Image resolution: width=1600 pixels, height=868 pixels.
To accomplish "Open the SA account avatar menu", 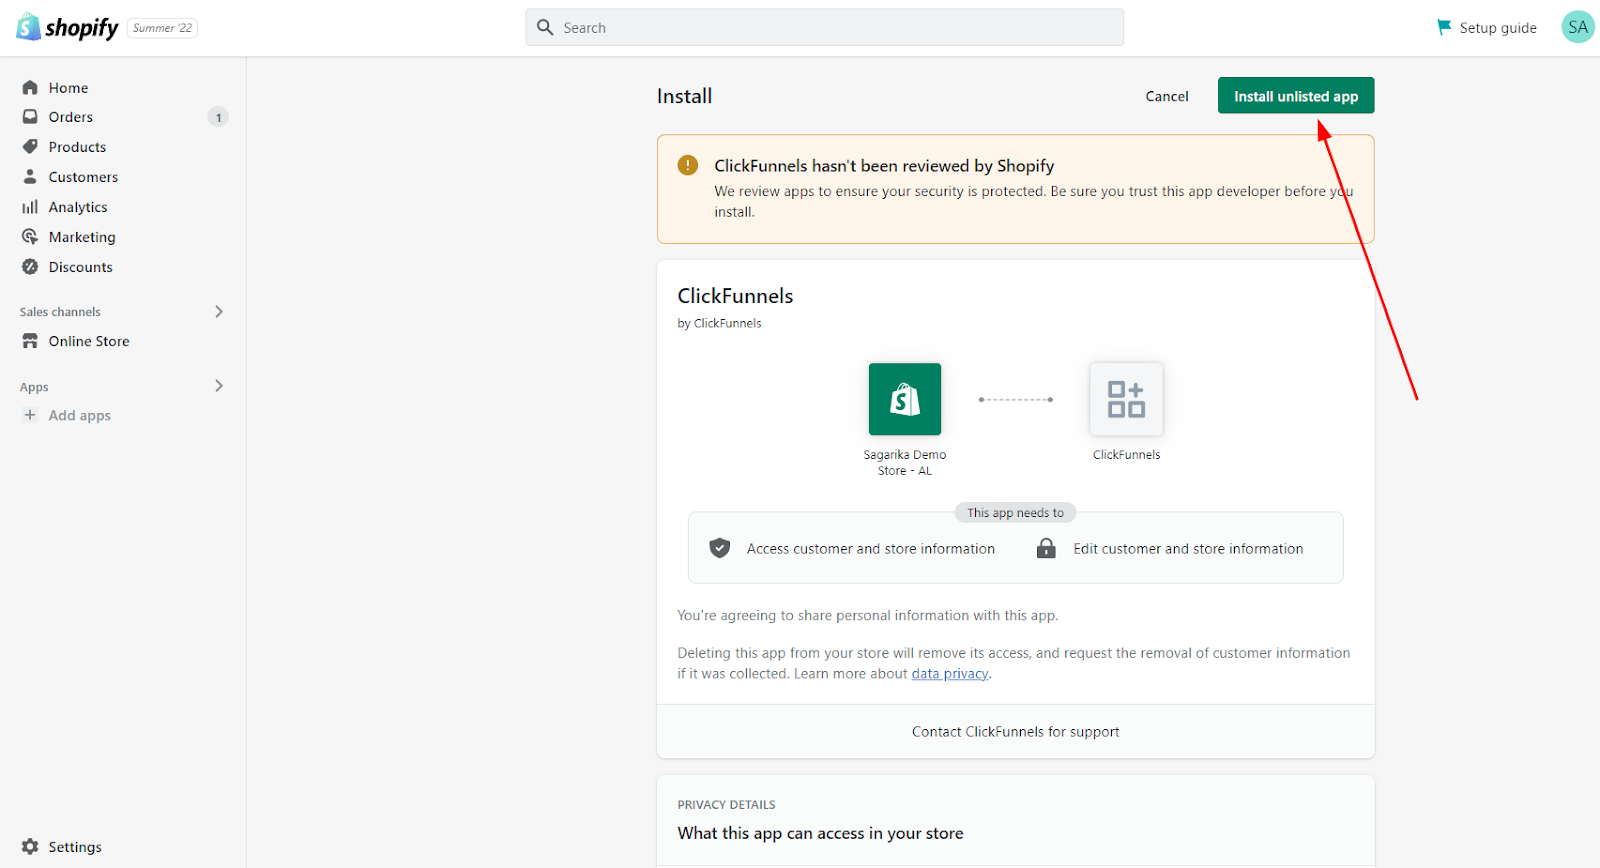I will point(1578,28).
